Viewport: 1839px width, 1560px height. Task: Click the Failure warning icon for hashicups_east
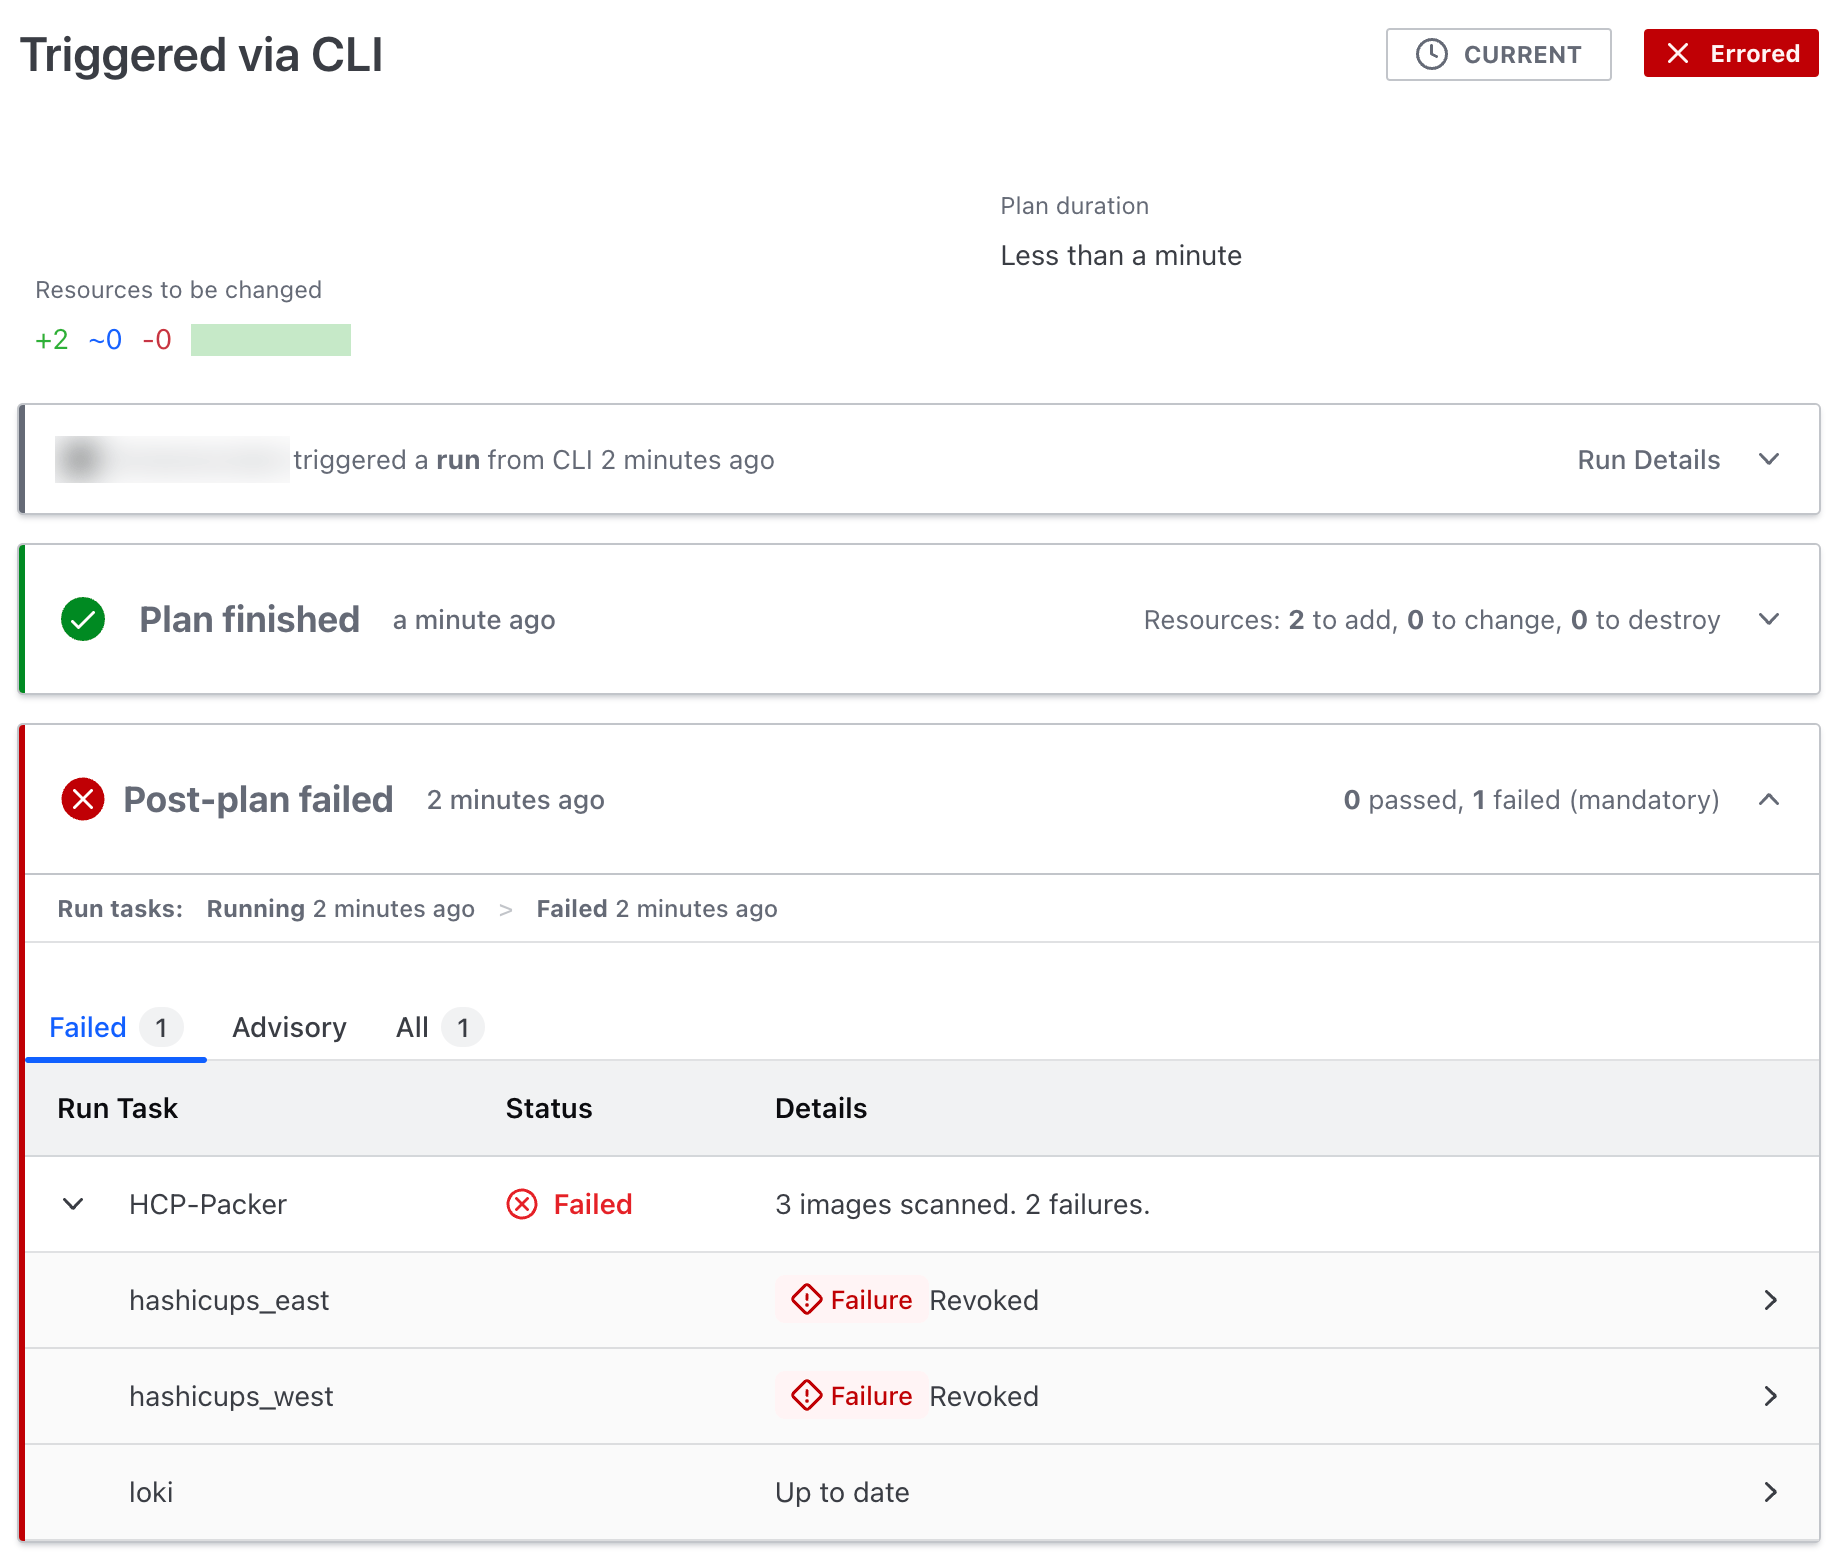point(805,1300)
